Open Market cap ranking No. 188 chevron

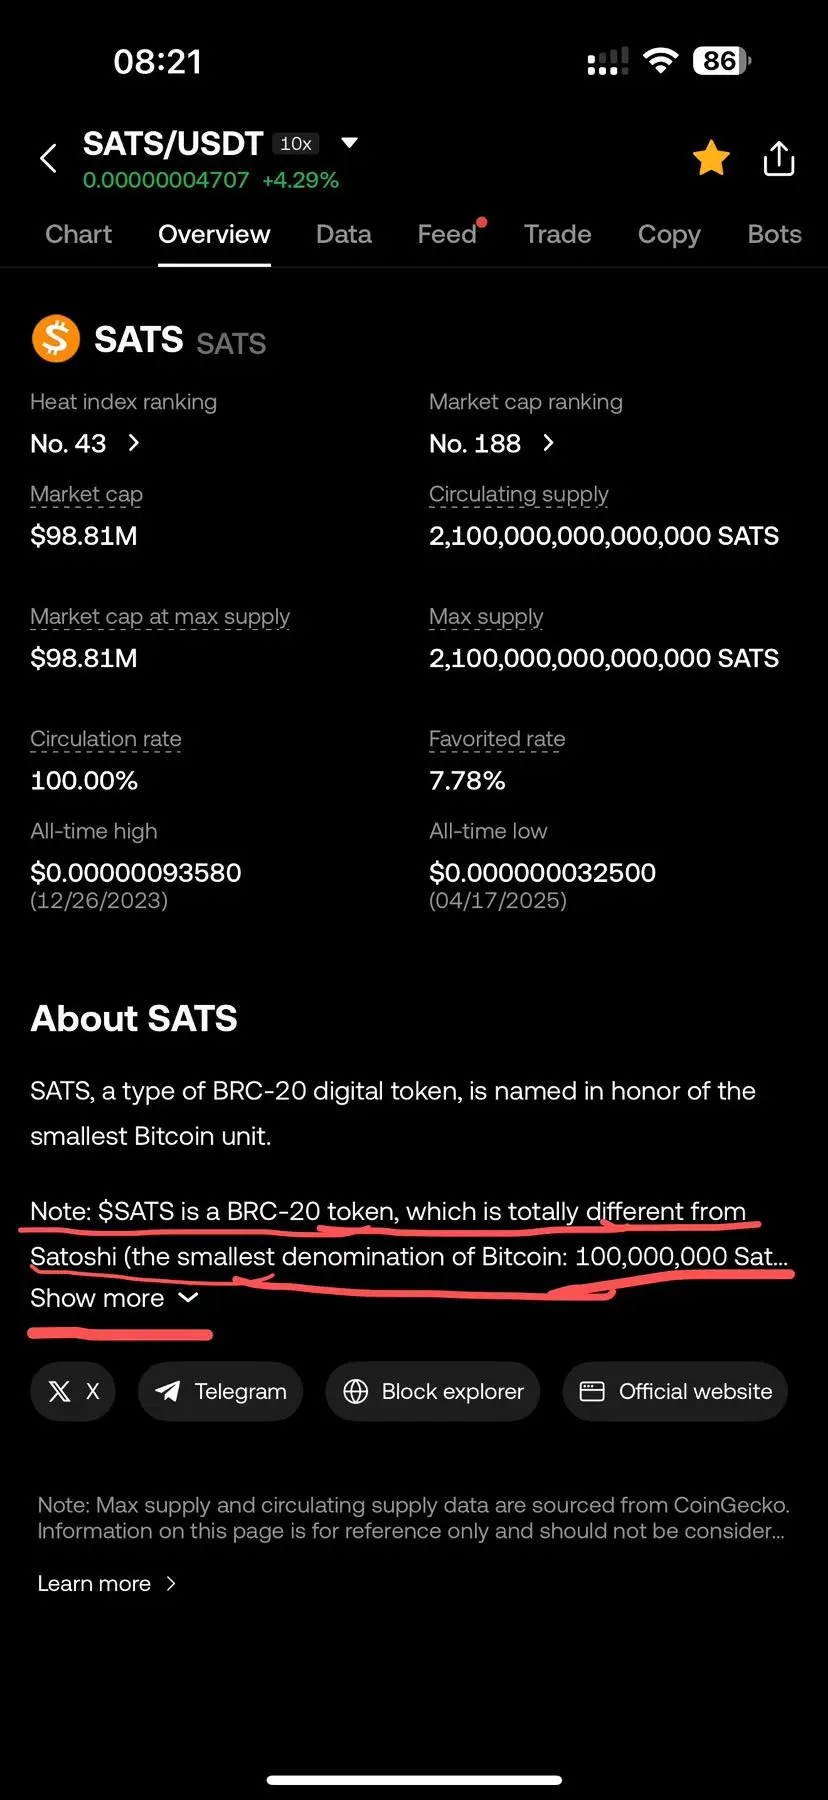548,443
